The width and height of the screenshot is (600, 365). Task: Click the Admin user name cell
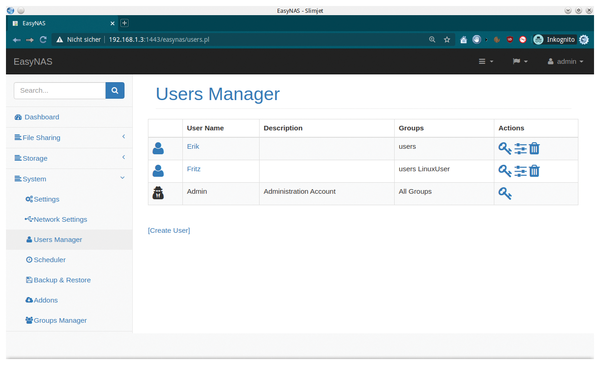tap(221, 193)
